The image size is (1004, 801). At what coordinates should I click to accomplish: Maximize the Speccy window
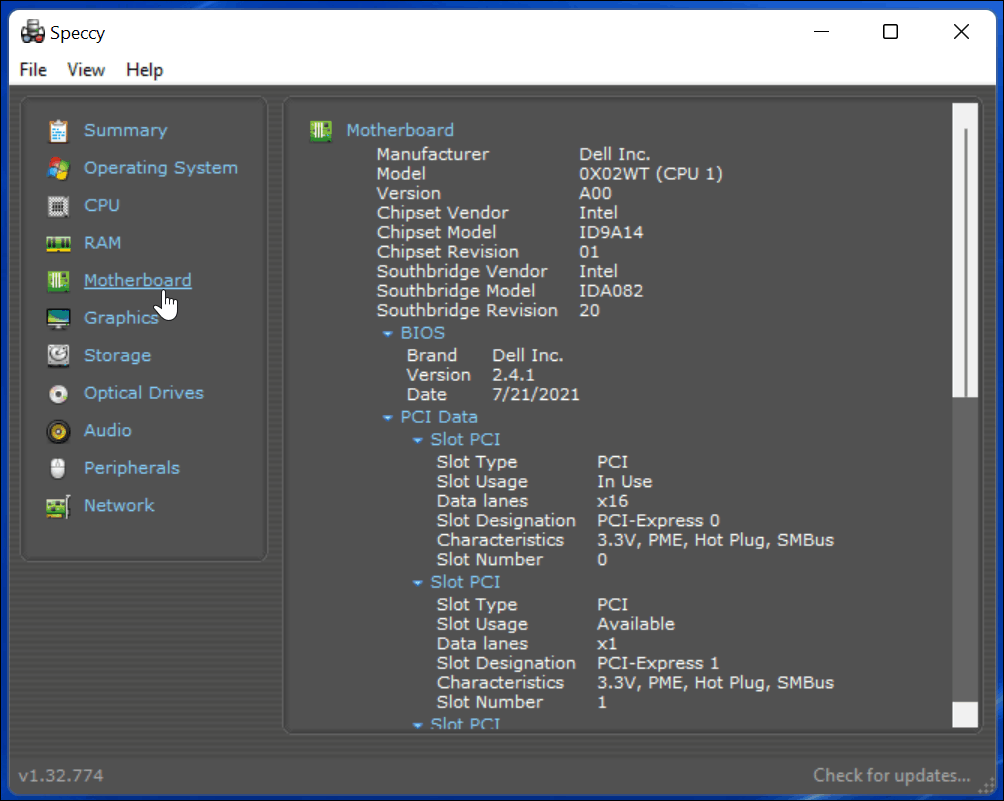[890, 31]
